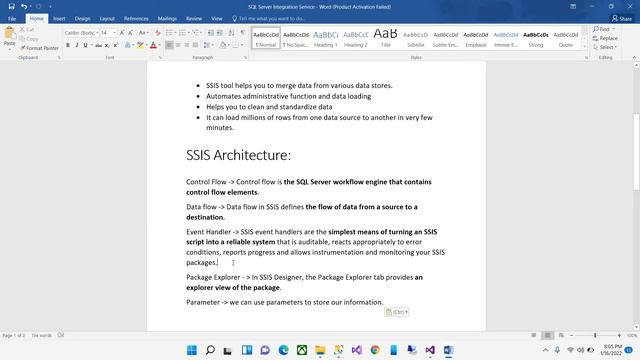The width and height of the screenshot is (640, 360).
Task: Open the Mailings tab
Action: coord(167,18)
